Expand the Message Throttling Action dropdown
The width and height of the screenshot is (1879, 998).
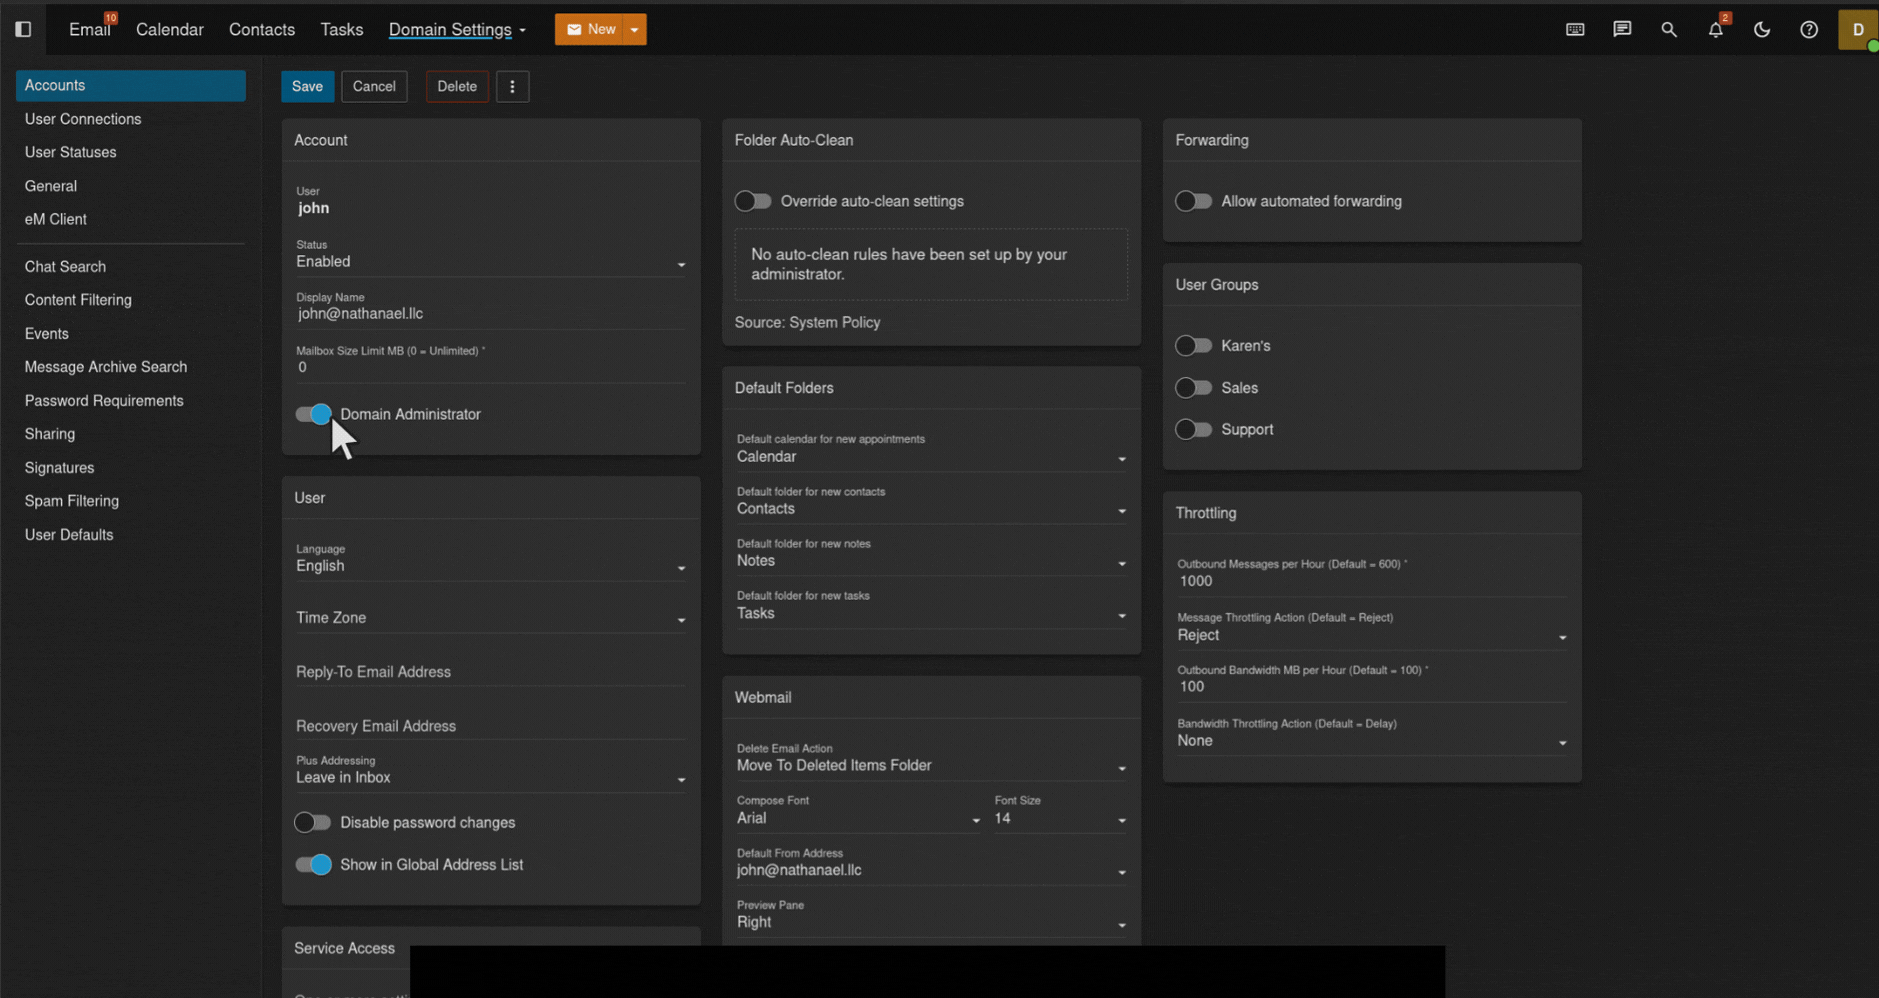point(1370,636)
